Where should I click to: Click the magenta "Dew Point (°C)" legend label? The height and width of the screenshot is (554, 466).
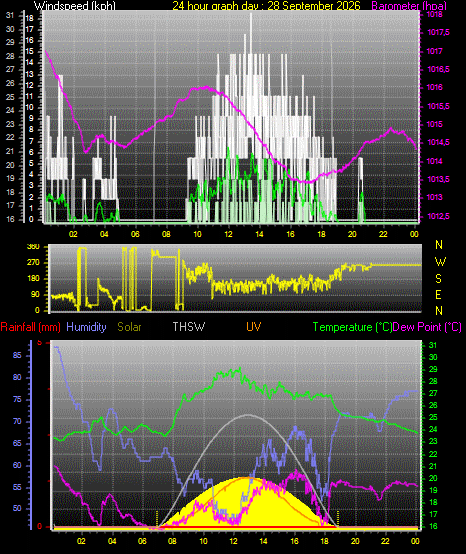[x=427, y=327]
